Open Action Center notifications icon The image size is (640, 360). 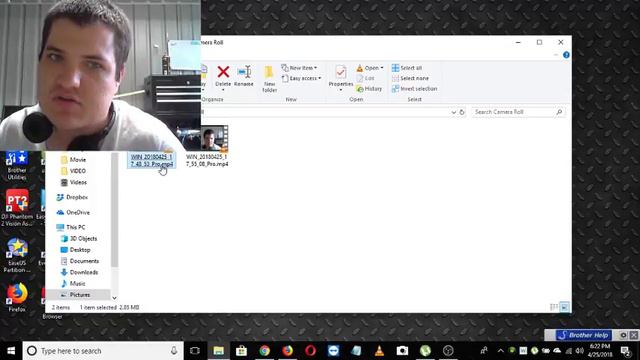625,351
